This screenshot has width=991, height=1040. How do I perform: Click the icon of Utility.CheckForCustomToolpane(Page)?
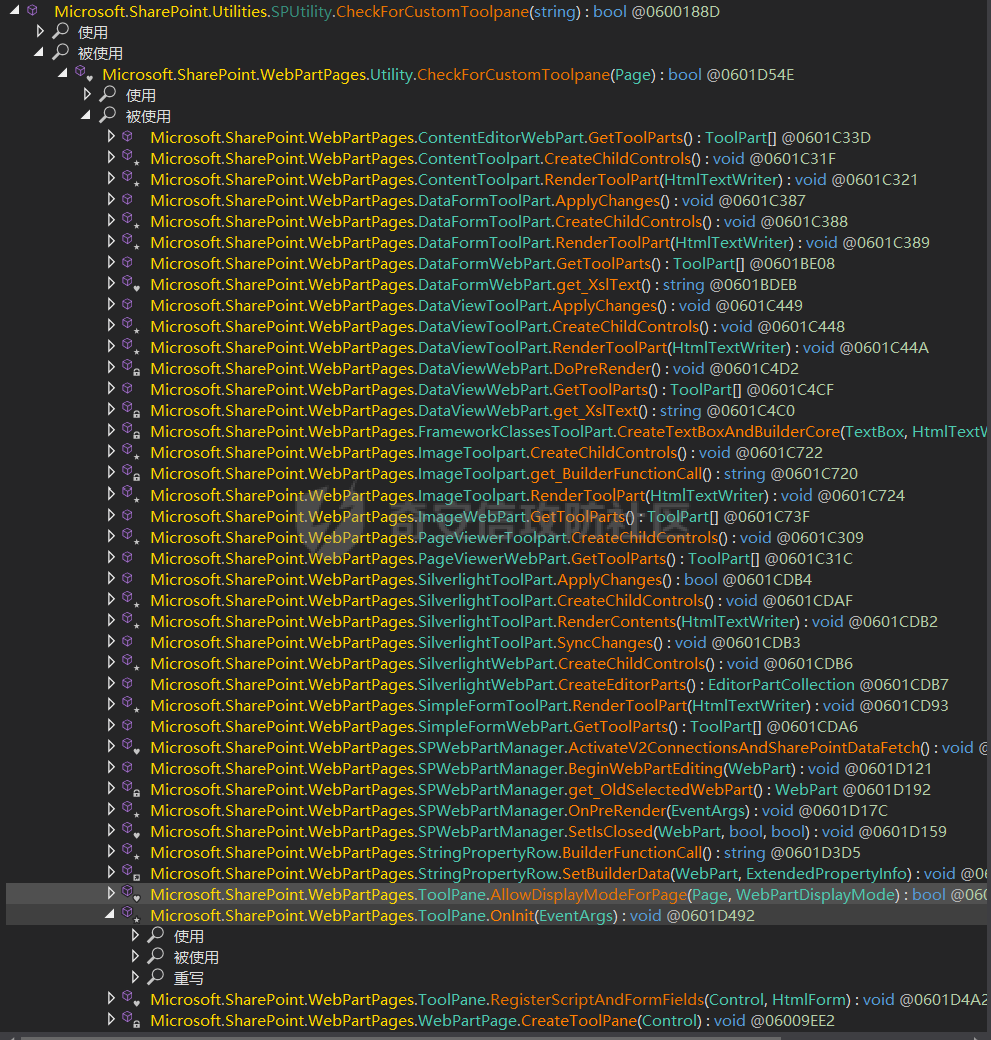[81, 74]
